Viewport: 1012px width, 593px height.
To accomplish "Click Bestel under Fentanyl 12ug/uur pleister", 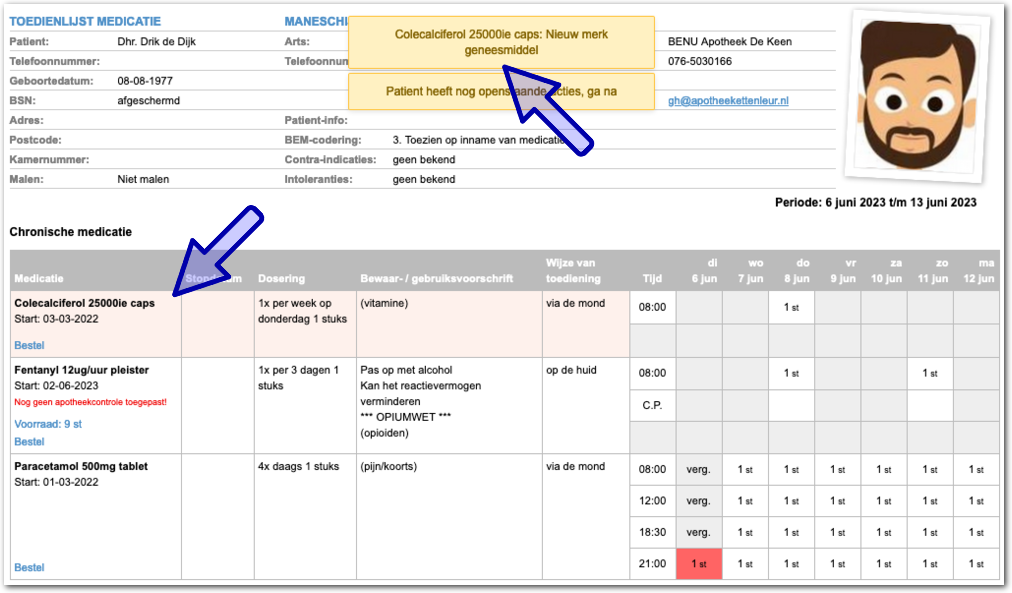I will pyautogui.click(x=29, y=441).
